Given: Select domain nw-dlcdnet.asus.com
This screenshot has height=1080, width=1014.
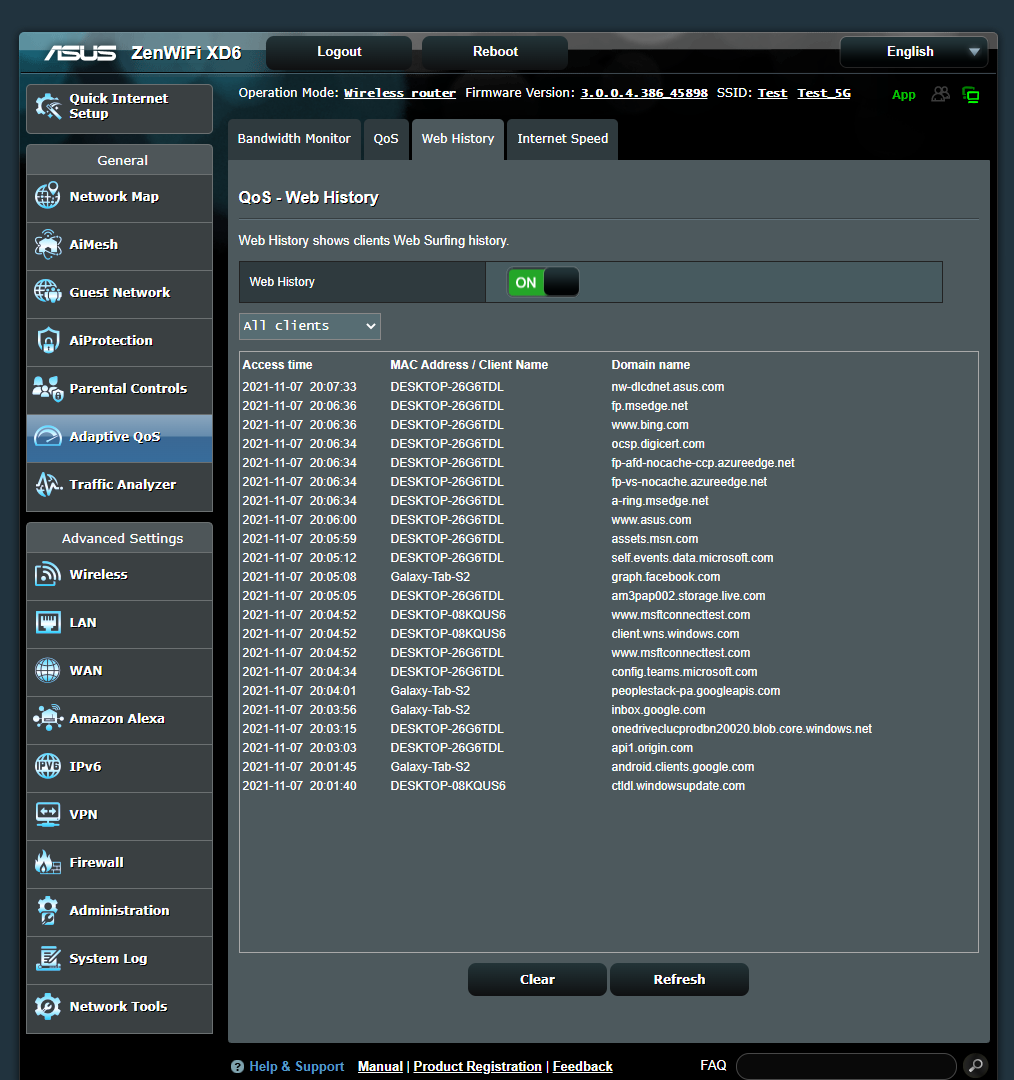Looking at the screenshot, I should pyautogui.click(x=668, y=386).
